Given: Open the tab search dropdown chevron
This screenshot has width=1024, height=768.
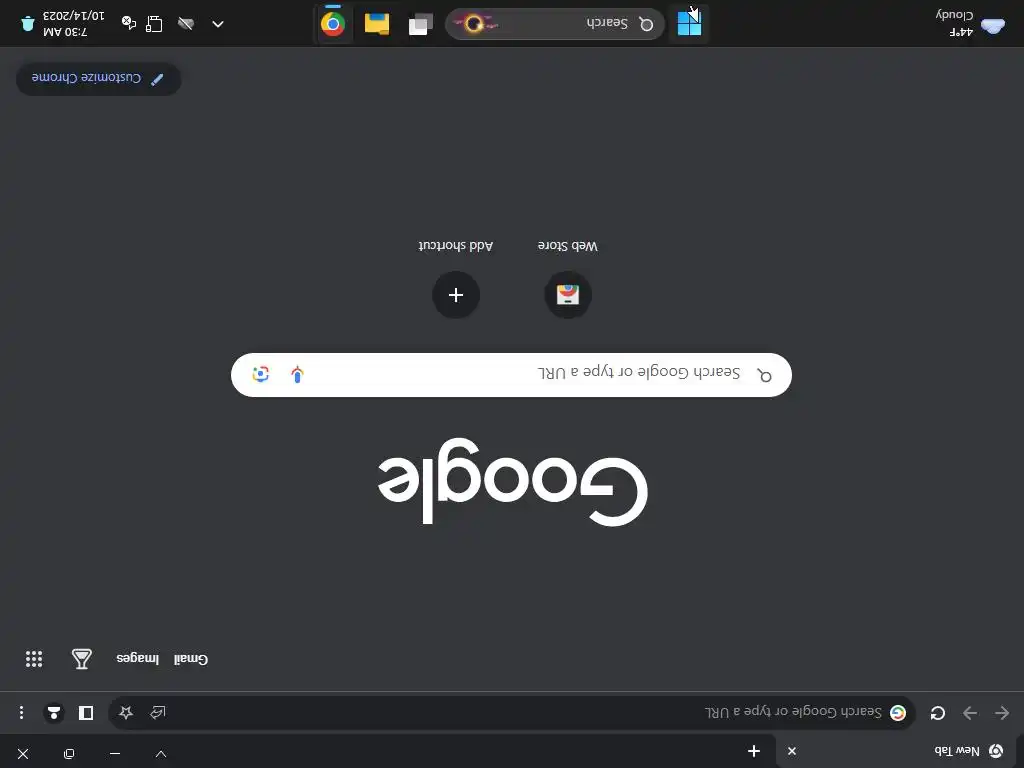Looking at the screenshot, I should (x=161, y=754).
